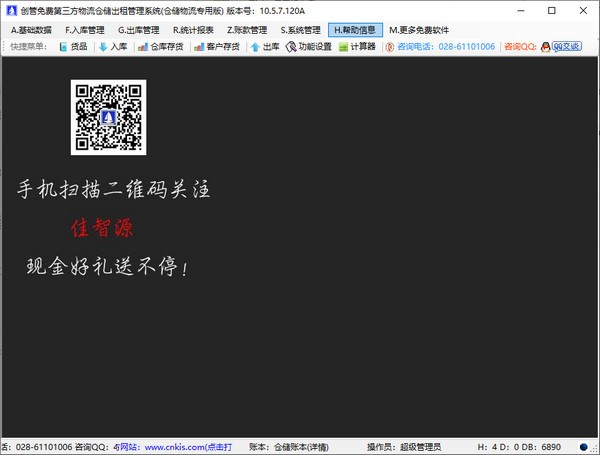Click the 仓储账本(详情) status entry
Viewport: 600px width, 455px height.
301,447
